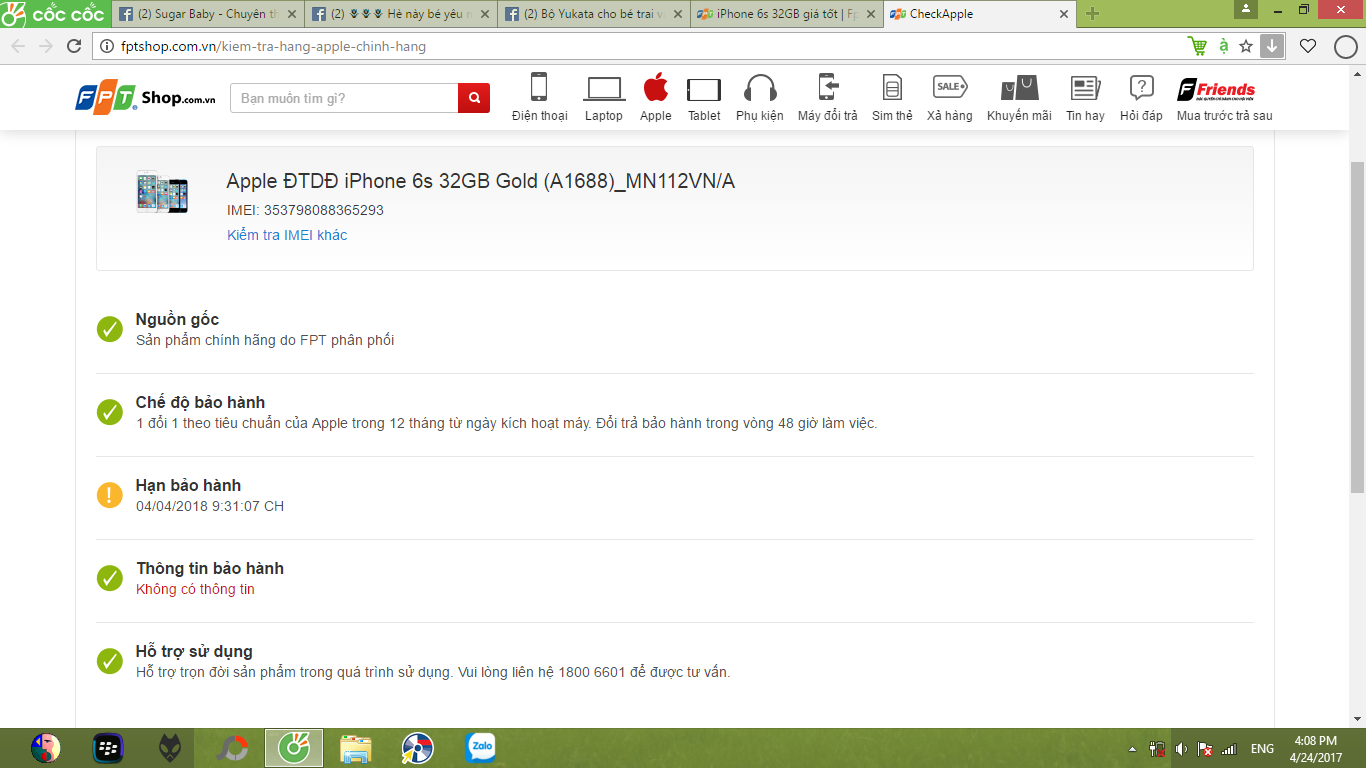This screenshot has height=768, width=1366.
Task: Click the browser forward arrow
Action: click(46, 46)
